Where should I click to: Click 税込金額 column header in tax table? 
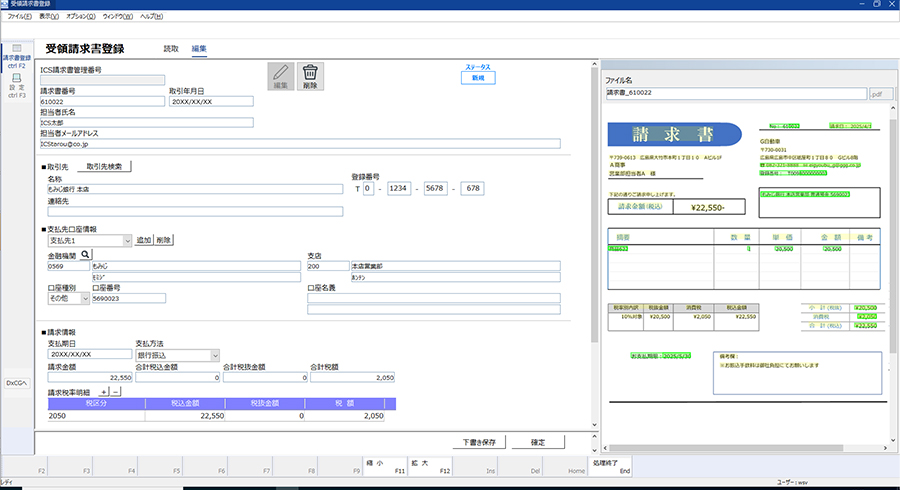(185, 403)
